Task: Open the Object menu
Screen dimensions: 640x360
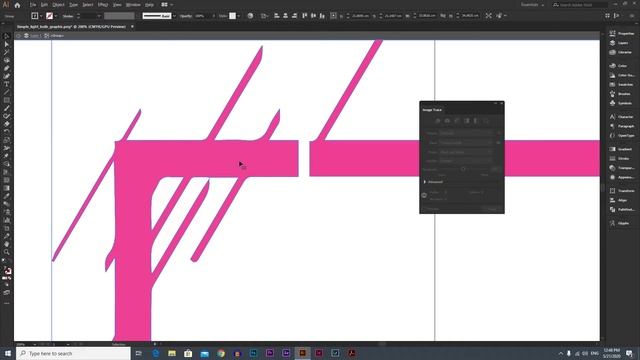Action: pos(58,5)
